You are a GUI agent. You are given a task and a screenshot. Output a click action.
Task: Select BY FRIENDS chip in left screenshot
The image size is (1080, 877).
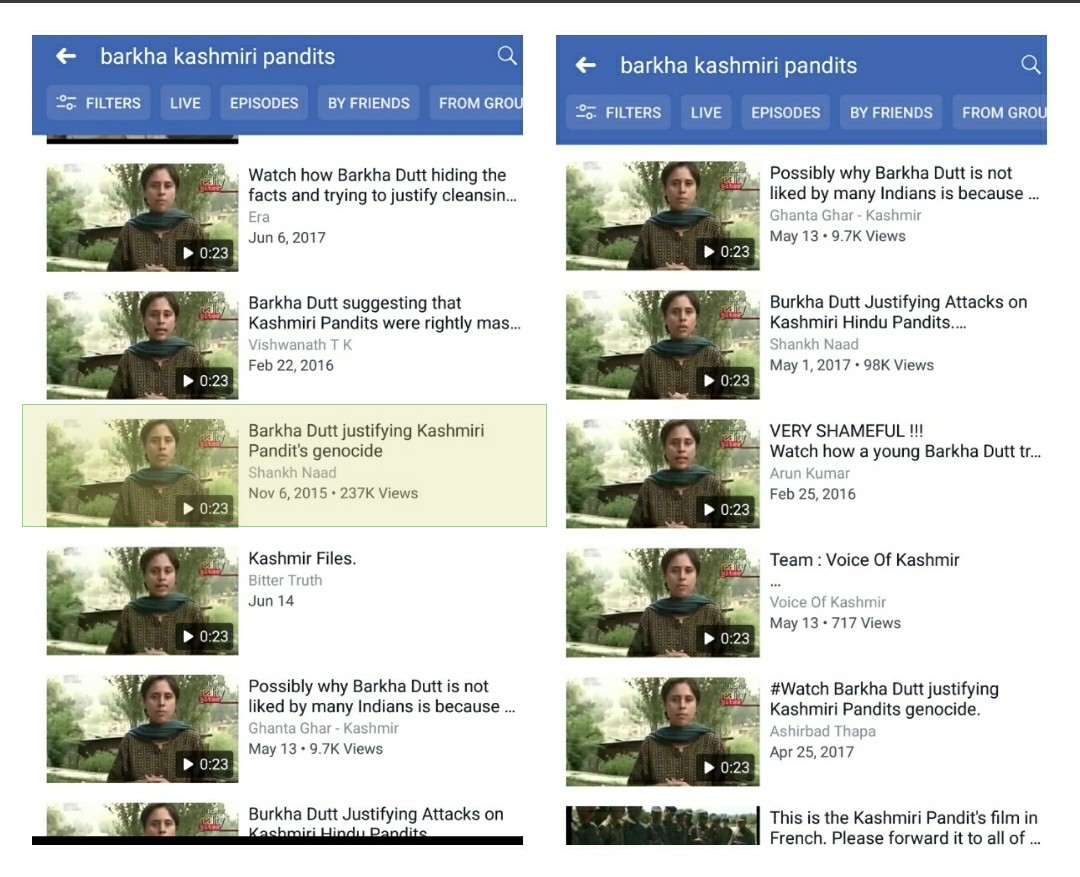[368, 103]
